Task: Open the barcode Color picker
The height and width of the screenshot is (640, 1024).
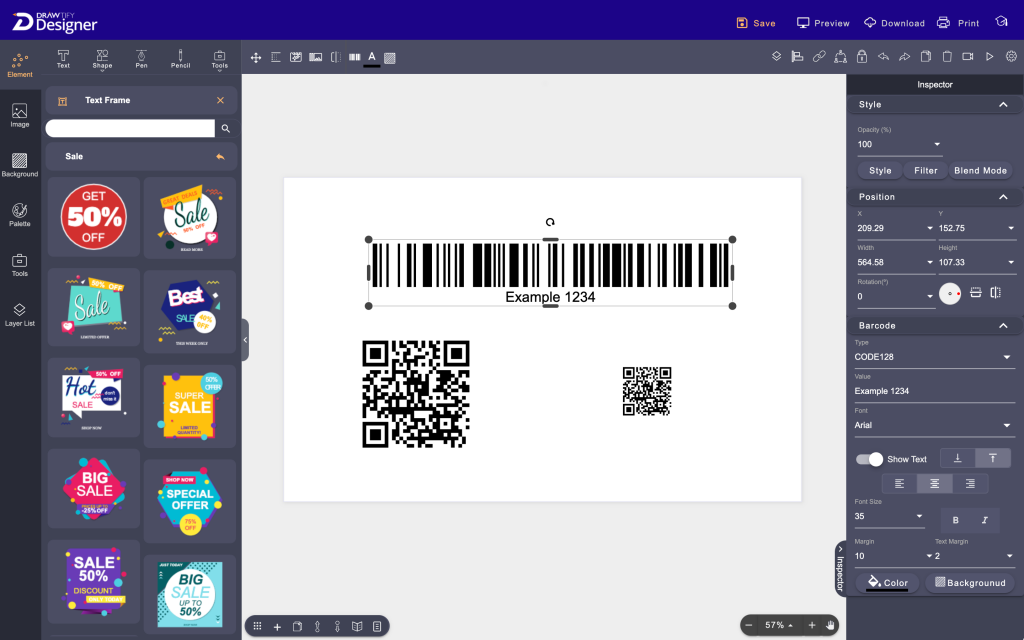Action: tap(886, 583)
